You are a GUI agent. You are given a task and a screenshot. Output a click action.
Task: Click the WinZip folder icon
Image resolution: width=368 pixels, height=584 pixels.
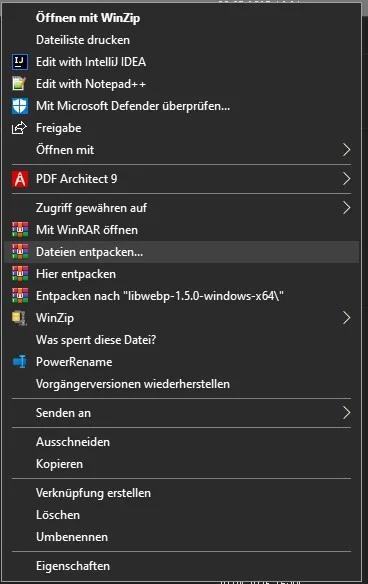coord(20,318)
